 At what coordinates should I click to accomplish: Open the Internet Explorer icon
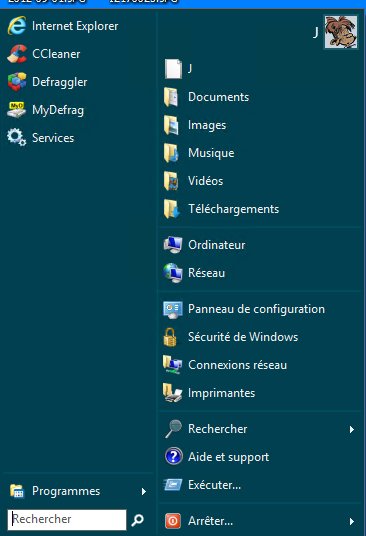coord(17,26)
